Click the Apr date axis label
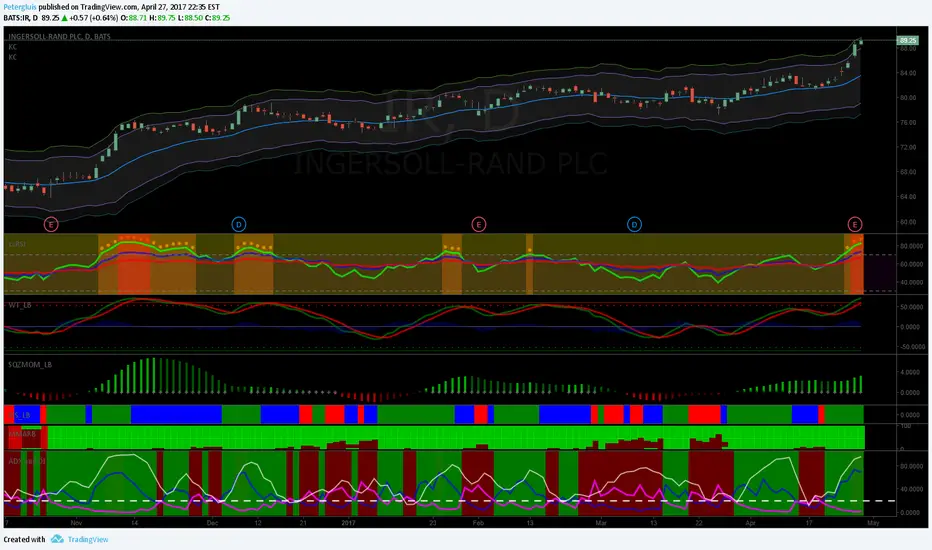The image size is (932, 550). pyautogui.click(x=751, y=523)
